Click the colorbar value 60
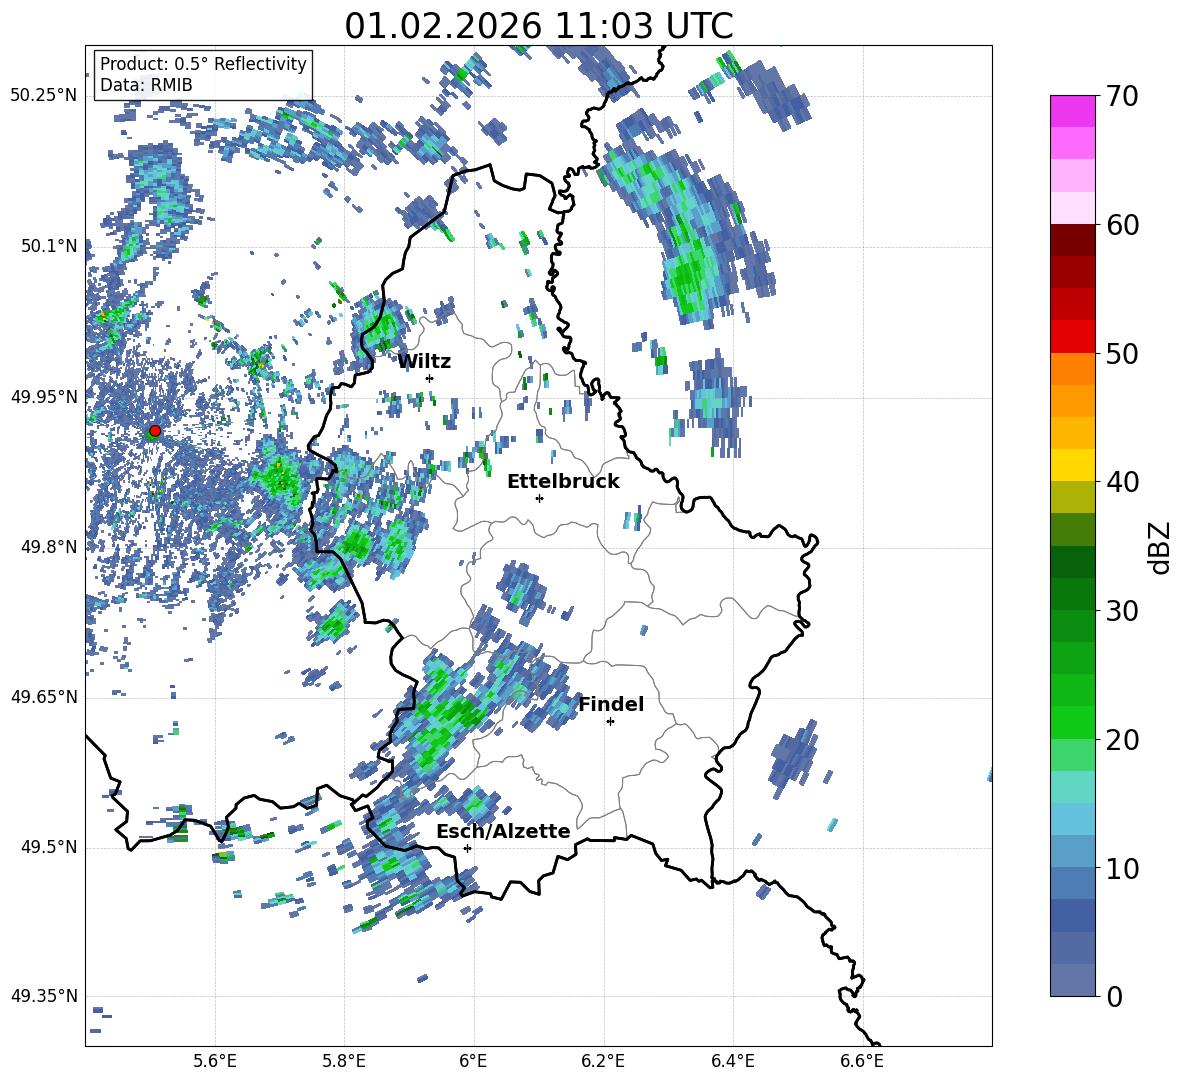1184x1081 pixels. 1122,225
